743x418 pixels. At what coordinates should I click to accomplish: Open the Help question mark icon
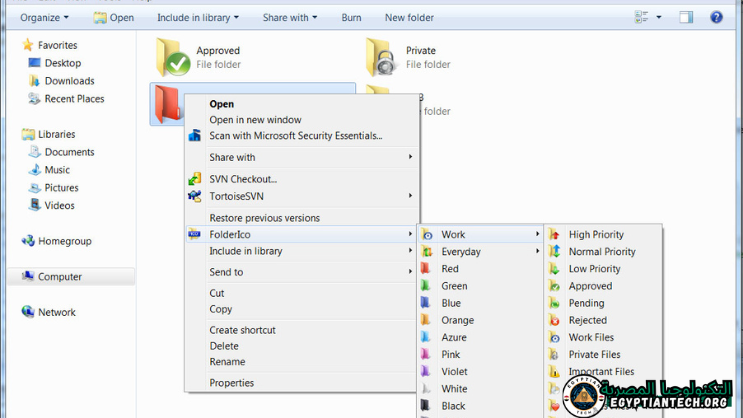pyautogui.click(x=716, y=17)
